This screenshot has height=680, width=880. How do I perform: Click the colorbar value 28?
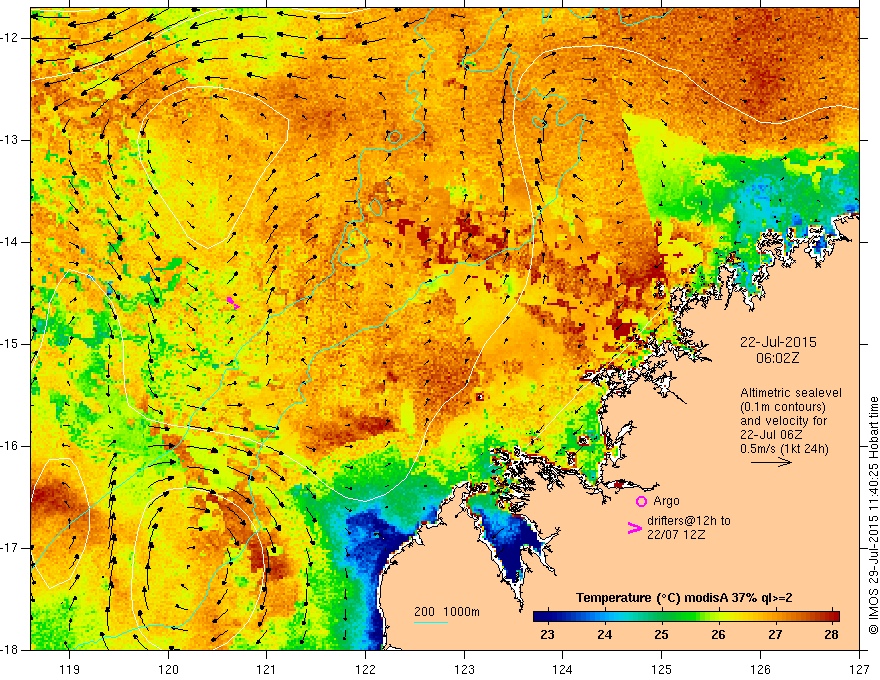click(x=832, y=635)
